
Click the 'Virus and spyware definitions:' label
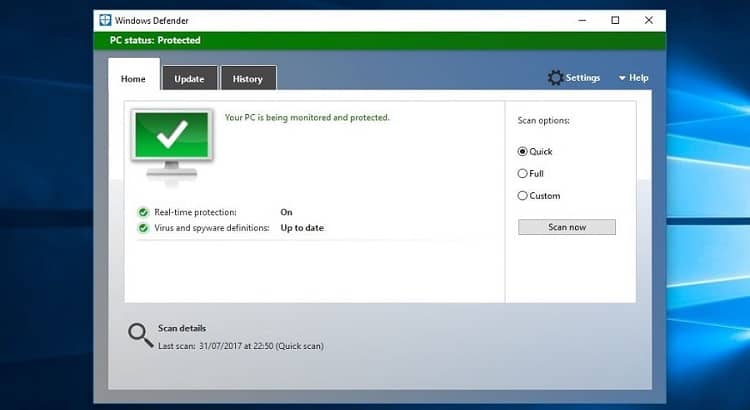click(212, 228)
